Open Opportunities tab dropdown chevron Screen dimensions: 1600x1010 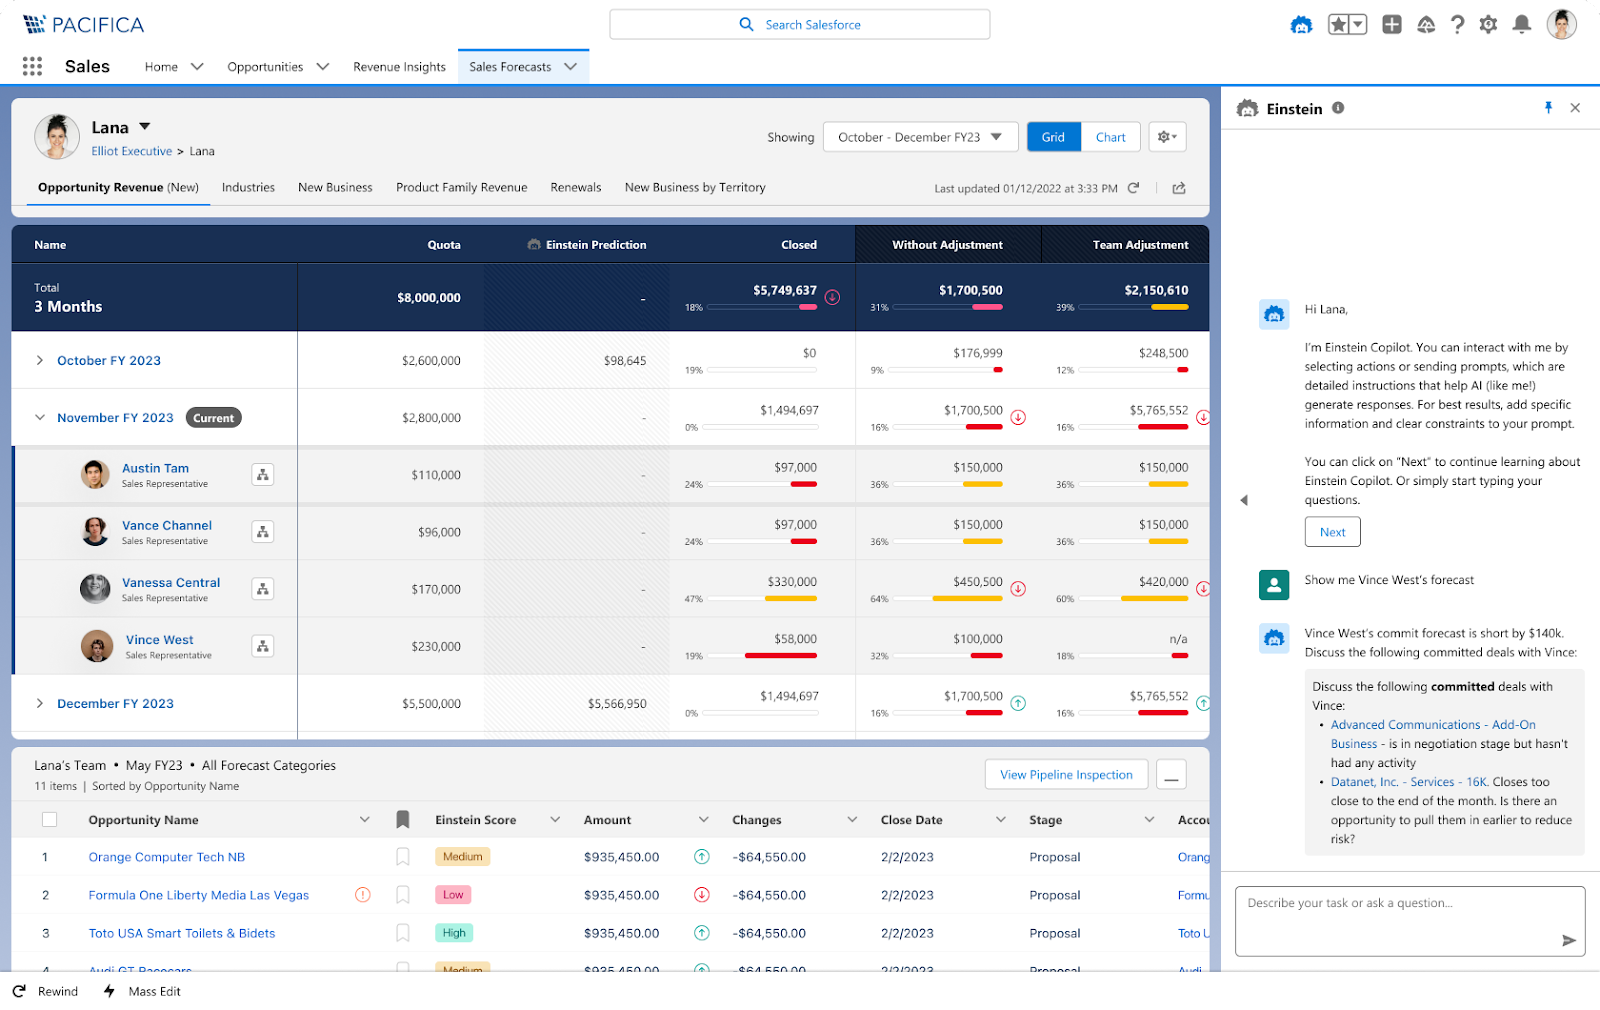[x=323, y=67]
